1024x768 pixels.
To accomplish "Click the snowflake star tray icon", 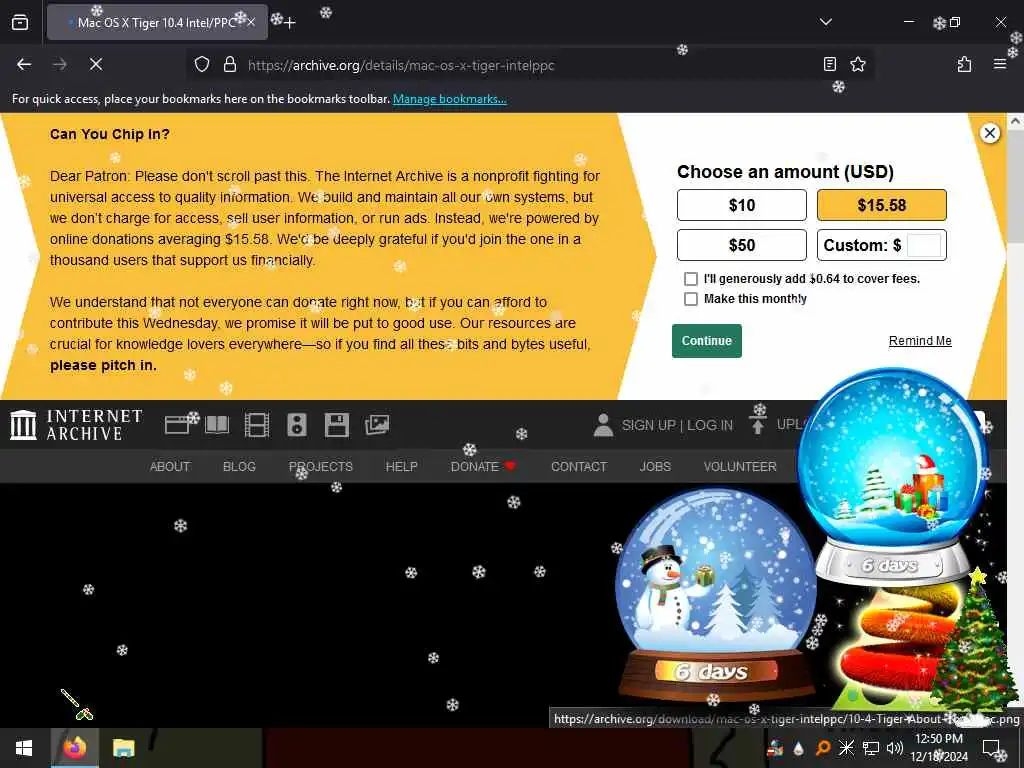I will click(x=846, y=748).
